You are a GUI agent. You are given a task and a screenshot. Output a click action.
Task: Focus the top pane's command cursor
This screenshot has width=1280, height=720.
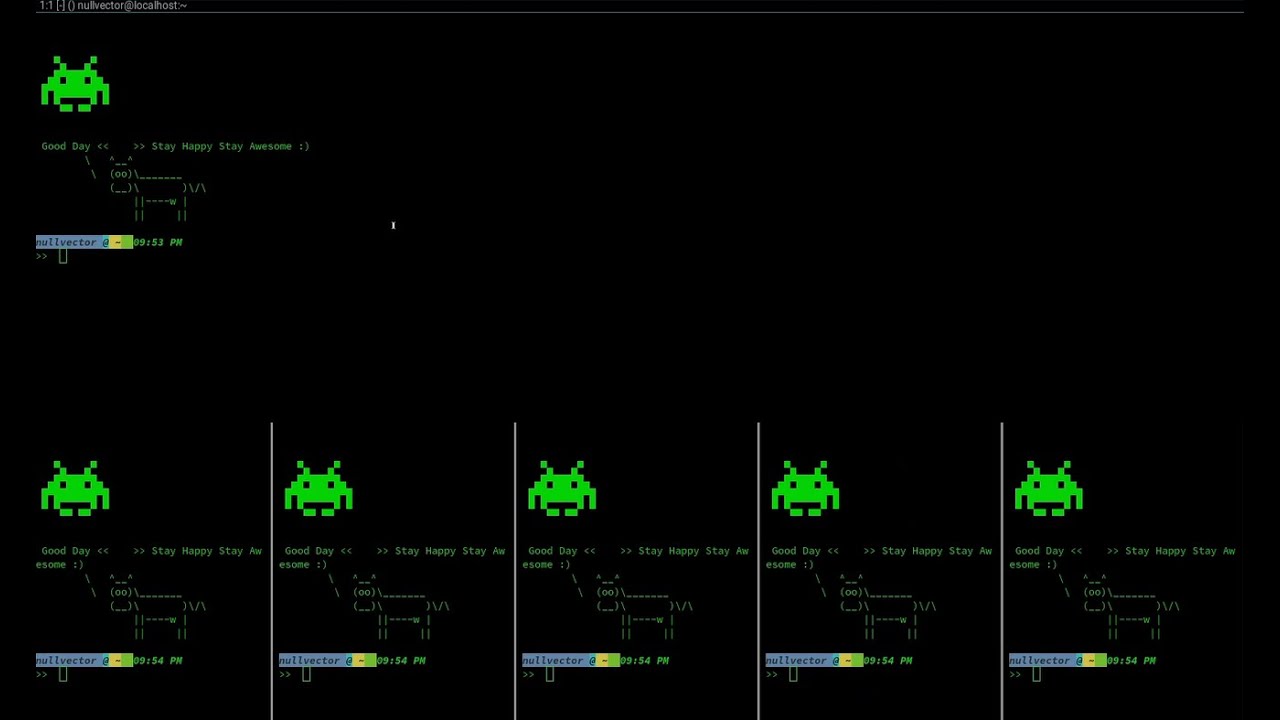pos(63,257)
